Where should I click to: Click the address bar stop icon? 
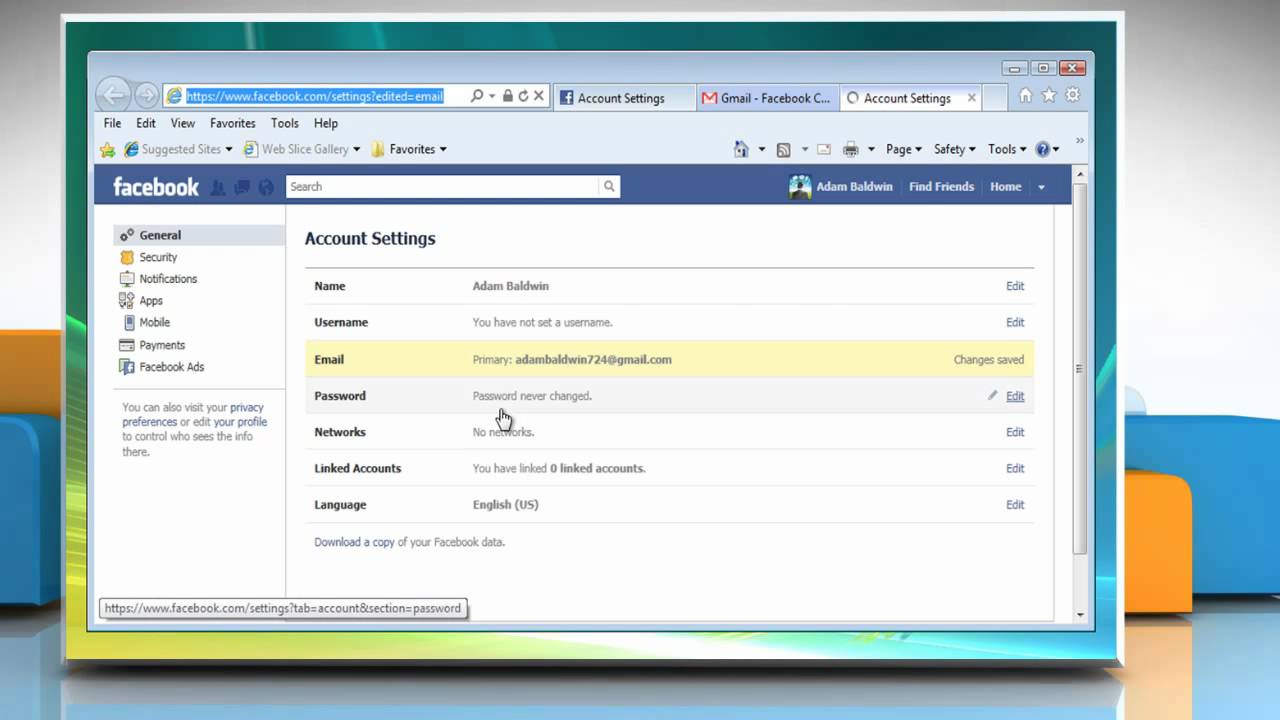click(x=538, y=96)
